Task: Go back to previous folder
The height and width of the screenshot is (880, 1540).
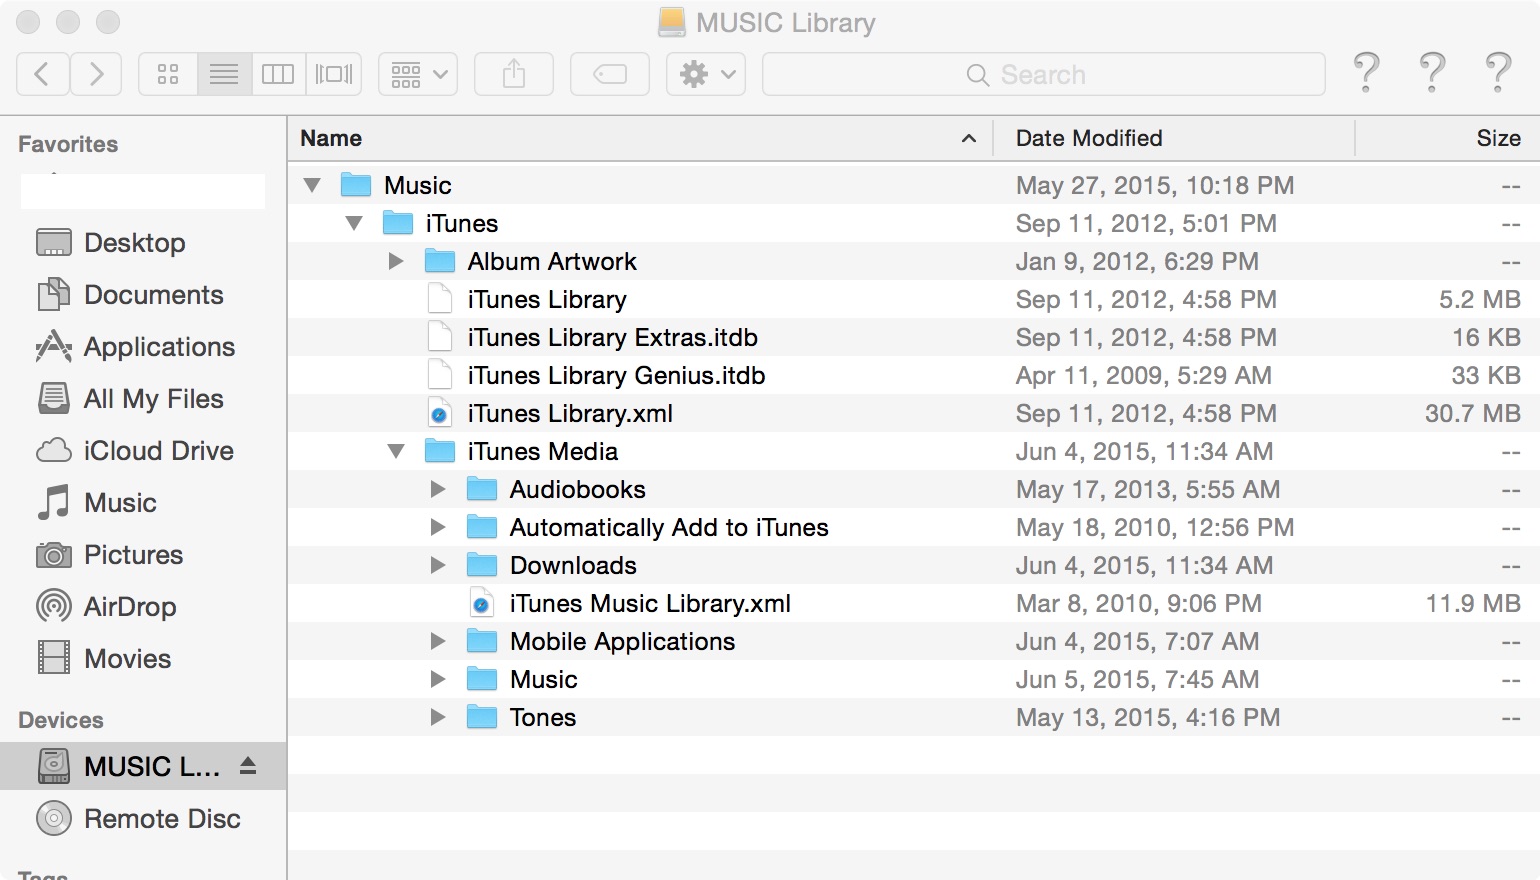Action: point(43,74)
